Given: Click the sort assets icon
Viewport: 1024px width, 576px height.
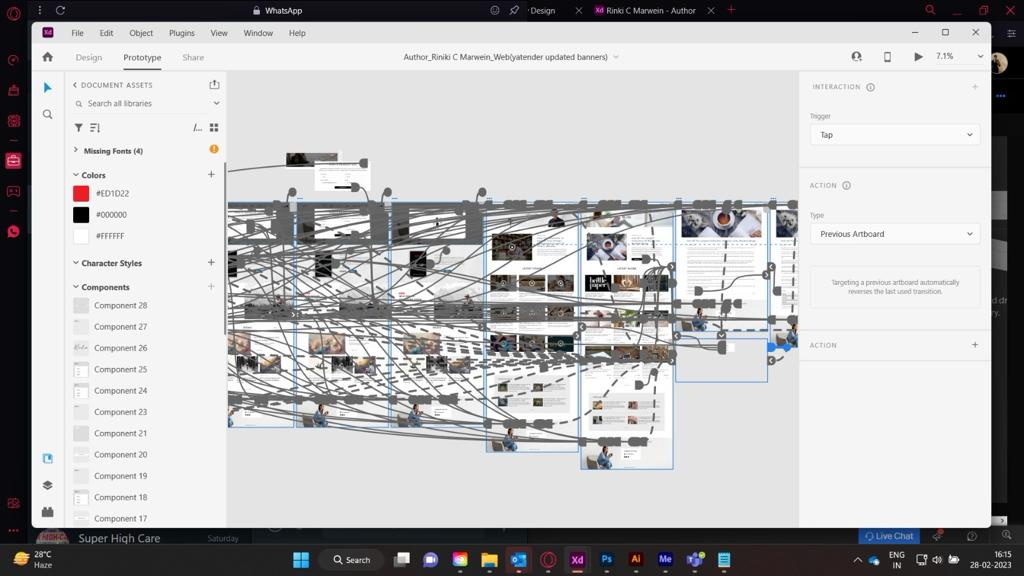Looking at the screenshot, I should pos(95,127).
